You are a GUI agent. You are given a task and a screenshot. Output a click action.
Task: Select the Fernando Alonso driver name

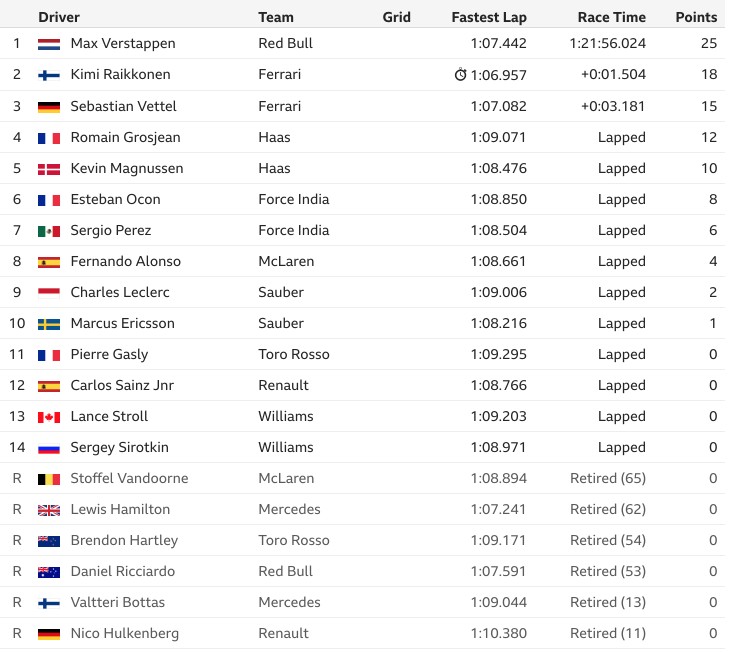[126, 261]
